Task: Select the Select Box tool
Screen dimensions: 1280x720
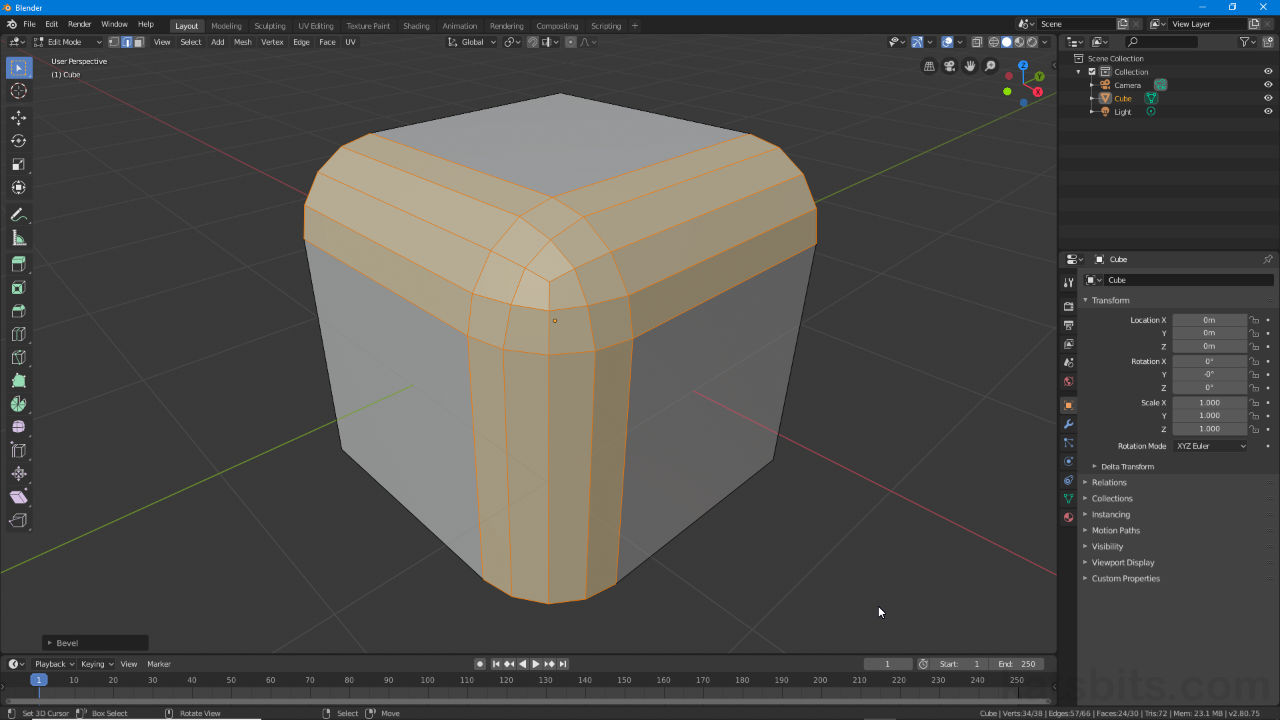Action: pyautogui.click(x=19, y=68)
